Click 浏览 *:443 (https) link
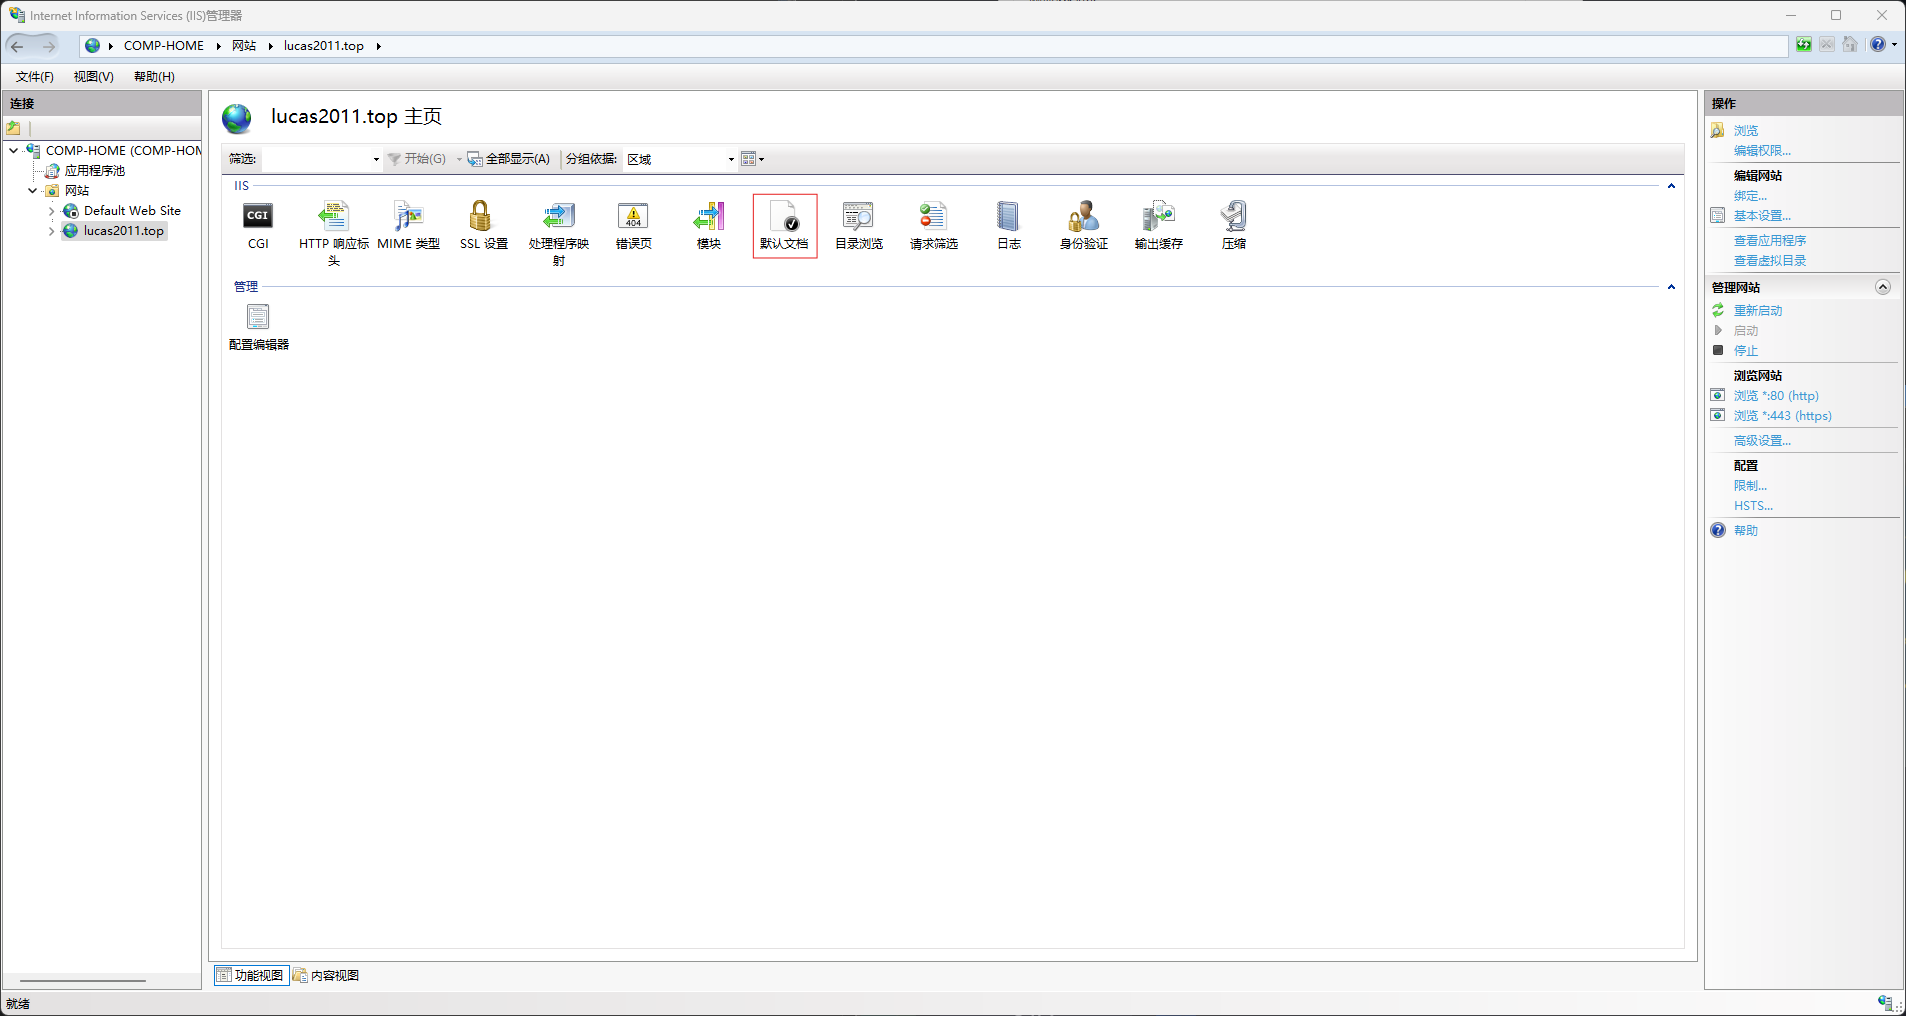The image size is (1906, 1016). pyautogui.click(x=1782, y=416)
